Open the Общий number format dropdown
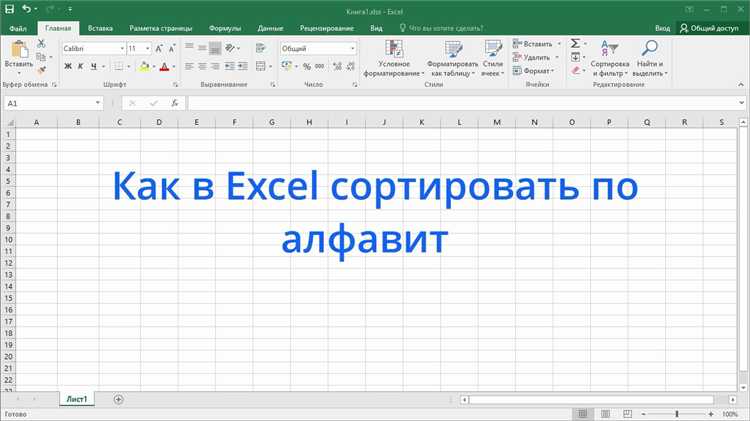Screen dimensions: 750x421 [x=353, y=48]
